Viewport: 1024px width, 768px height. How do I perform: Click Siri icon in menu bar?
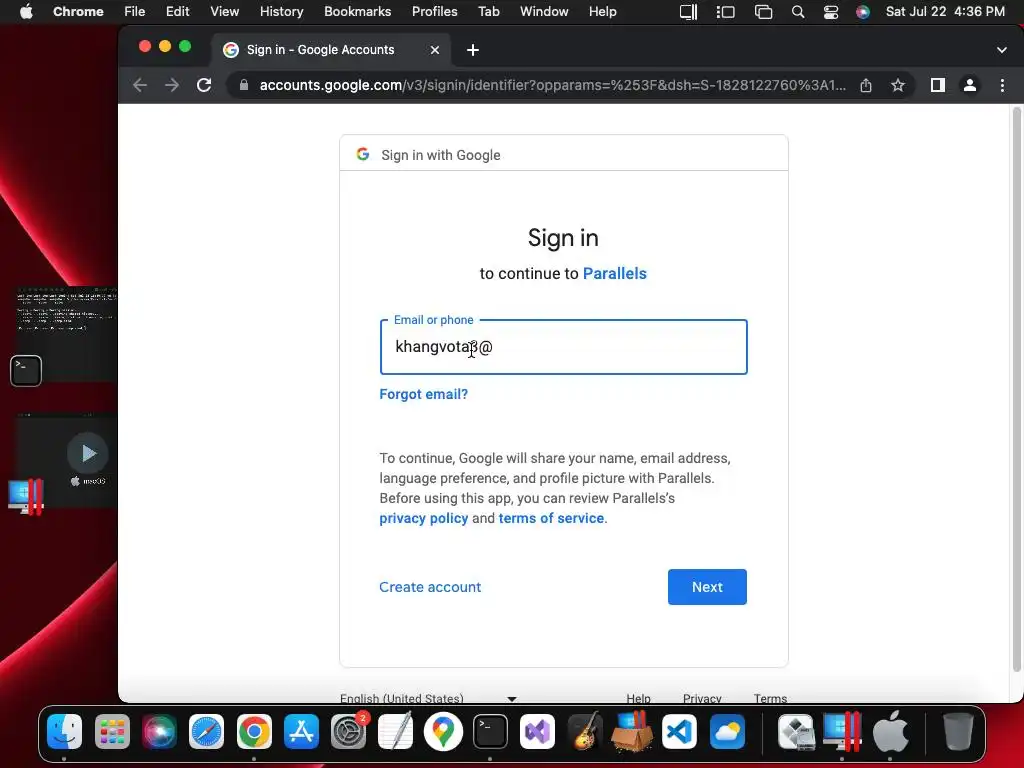(863, 12)
